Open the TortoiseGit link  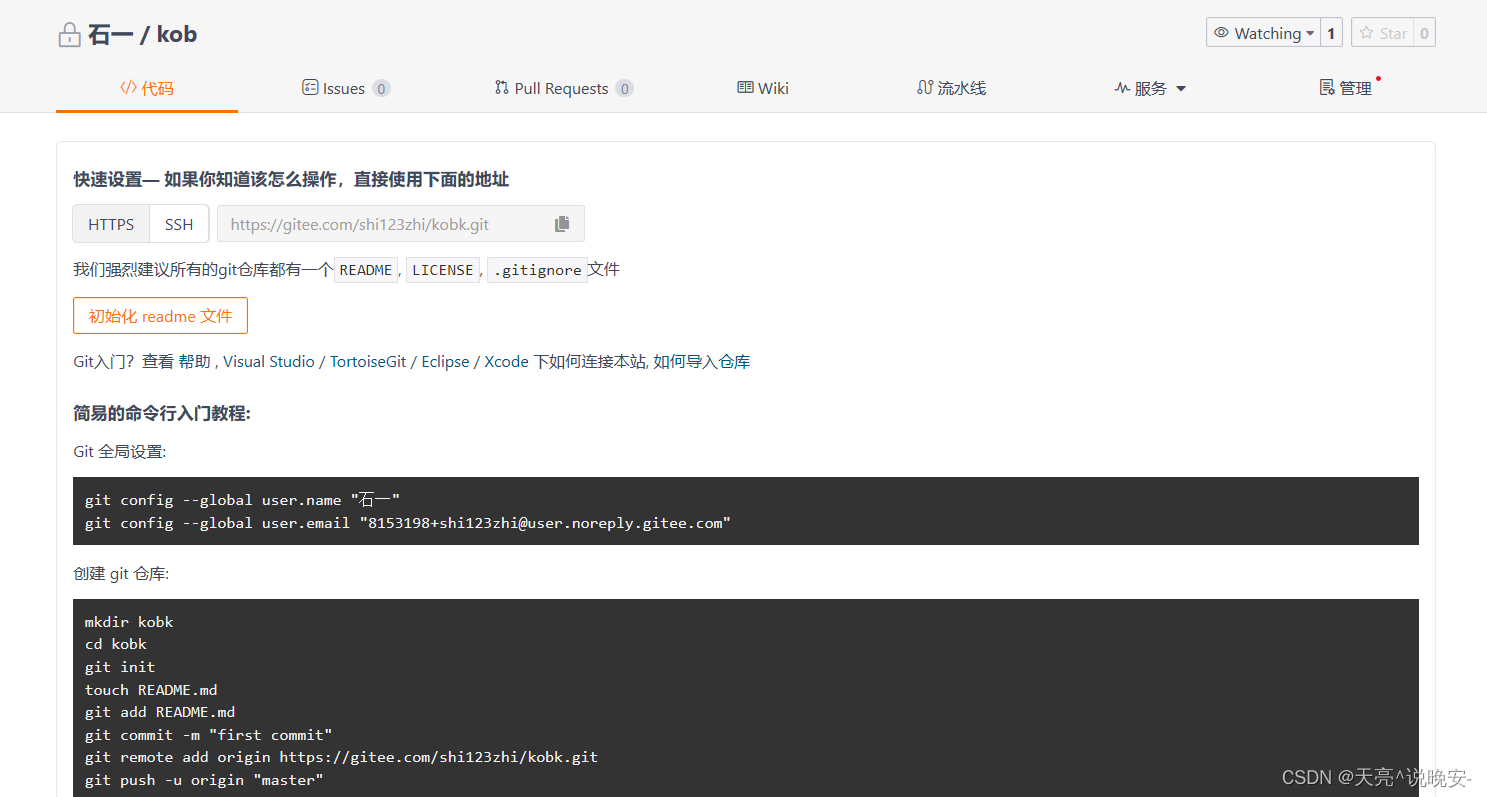368,362
